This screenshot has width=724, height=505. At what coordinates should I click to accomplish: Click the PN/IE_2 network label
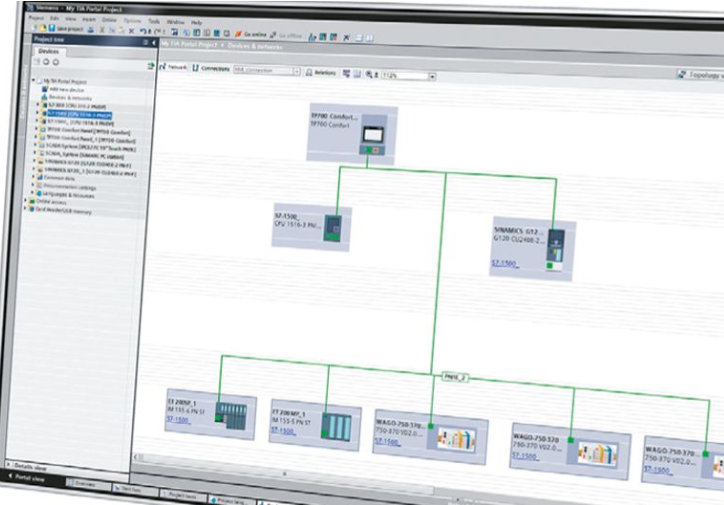(455, 378)
